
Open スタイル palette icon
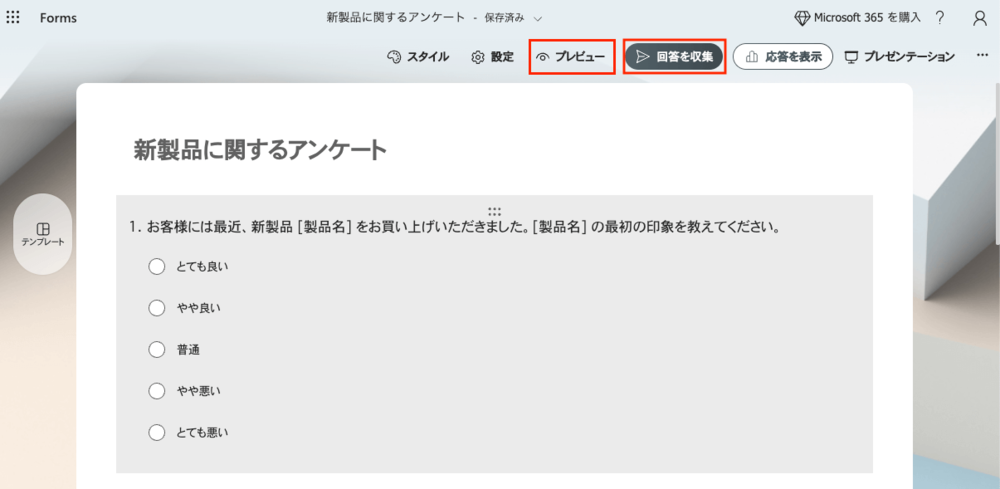pyautogui.click(x=394, y=57)
